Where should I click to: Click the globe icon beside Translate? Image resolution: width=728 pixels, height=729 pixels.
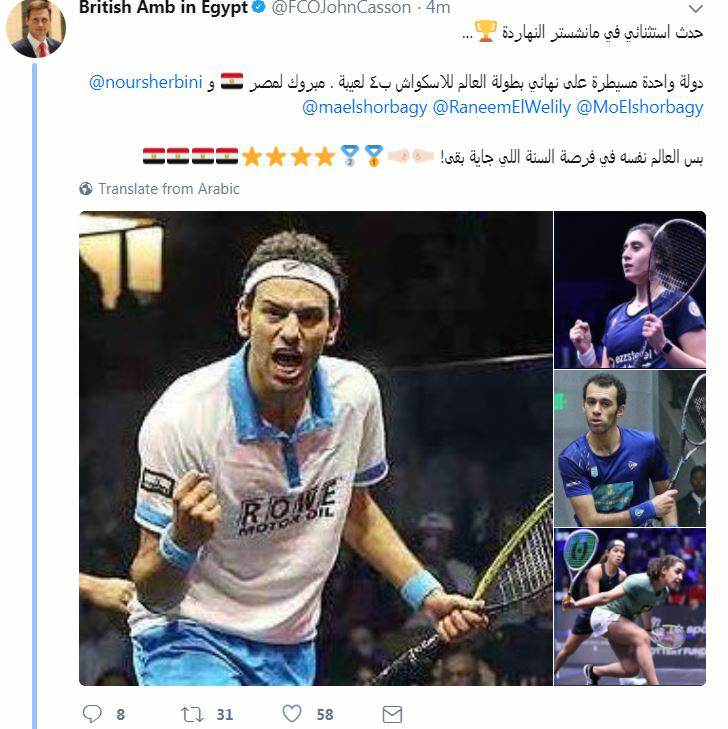(x=86, y=189)
